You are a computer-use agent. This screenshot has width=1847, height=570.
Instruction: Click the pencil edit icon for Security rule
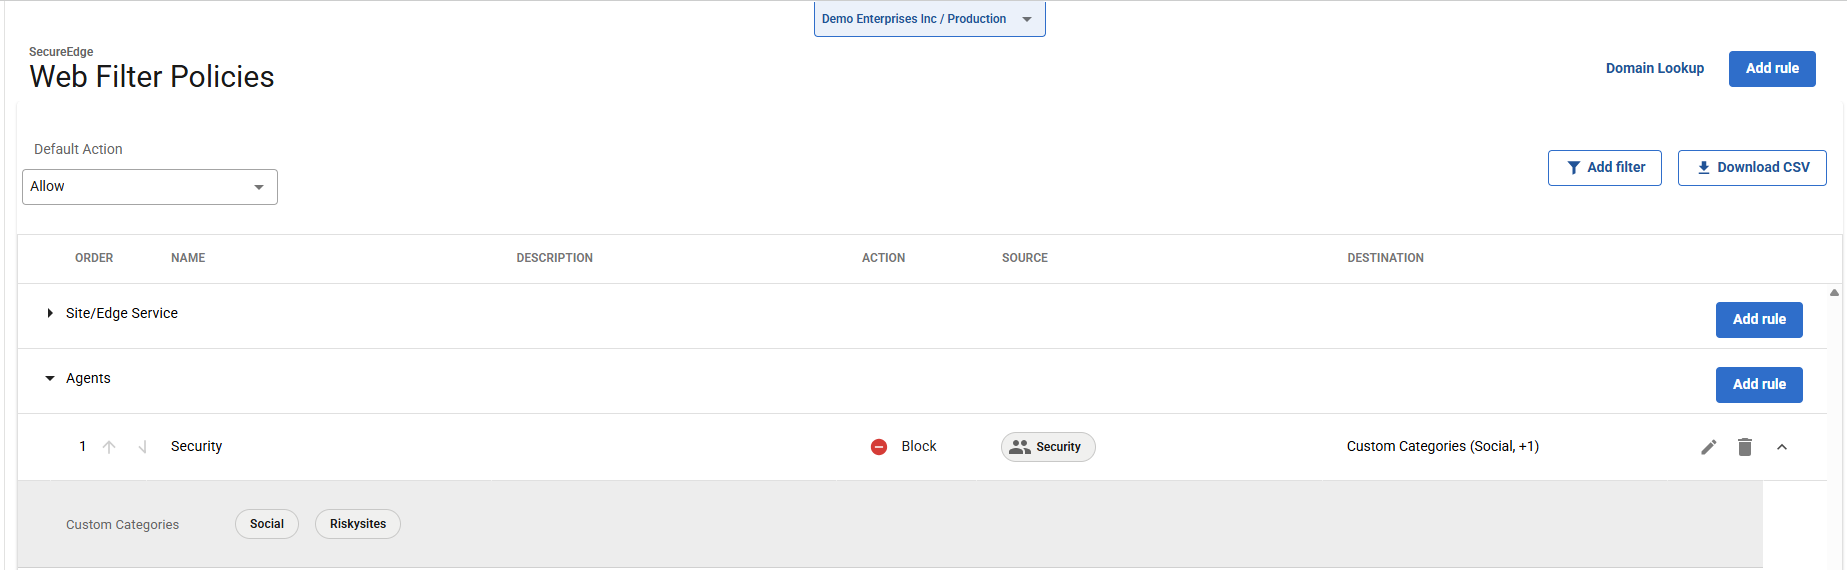point(1708,447)
